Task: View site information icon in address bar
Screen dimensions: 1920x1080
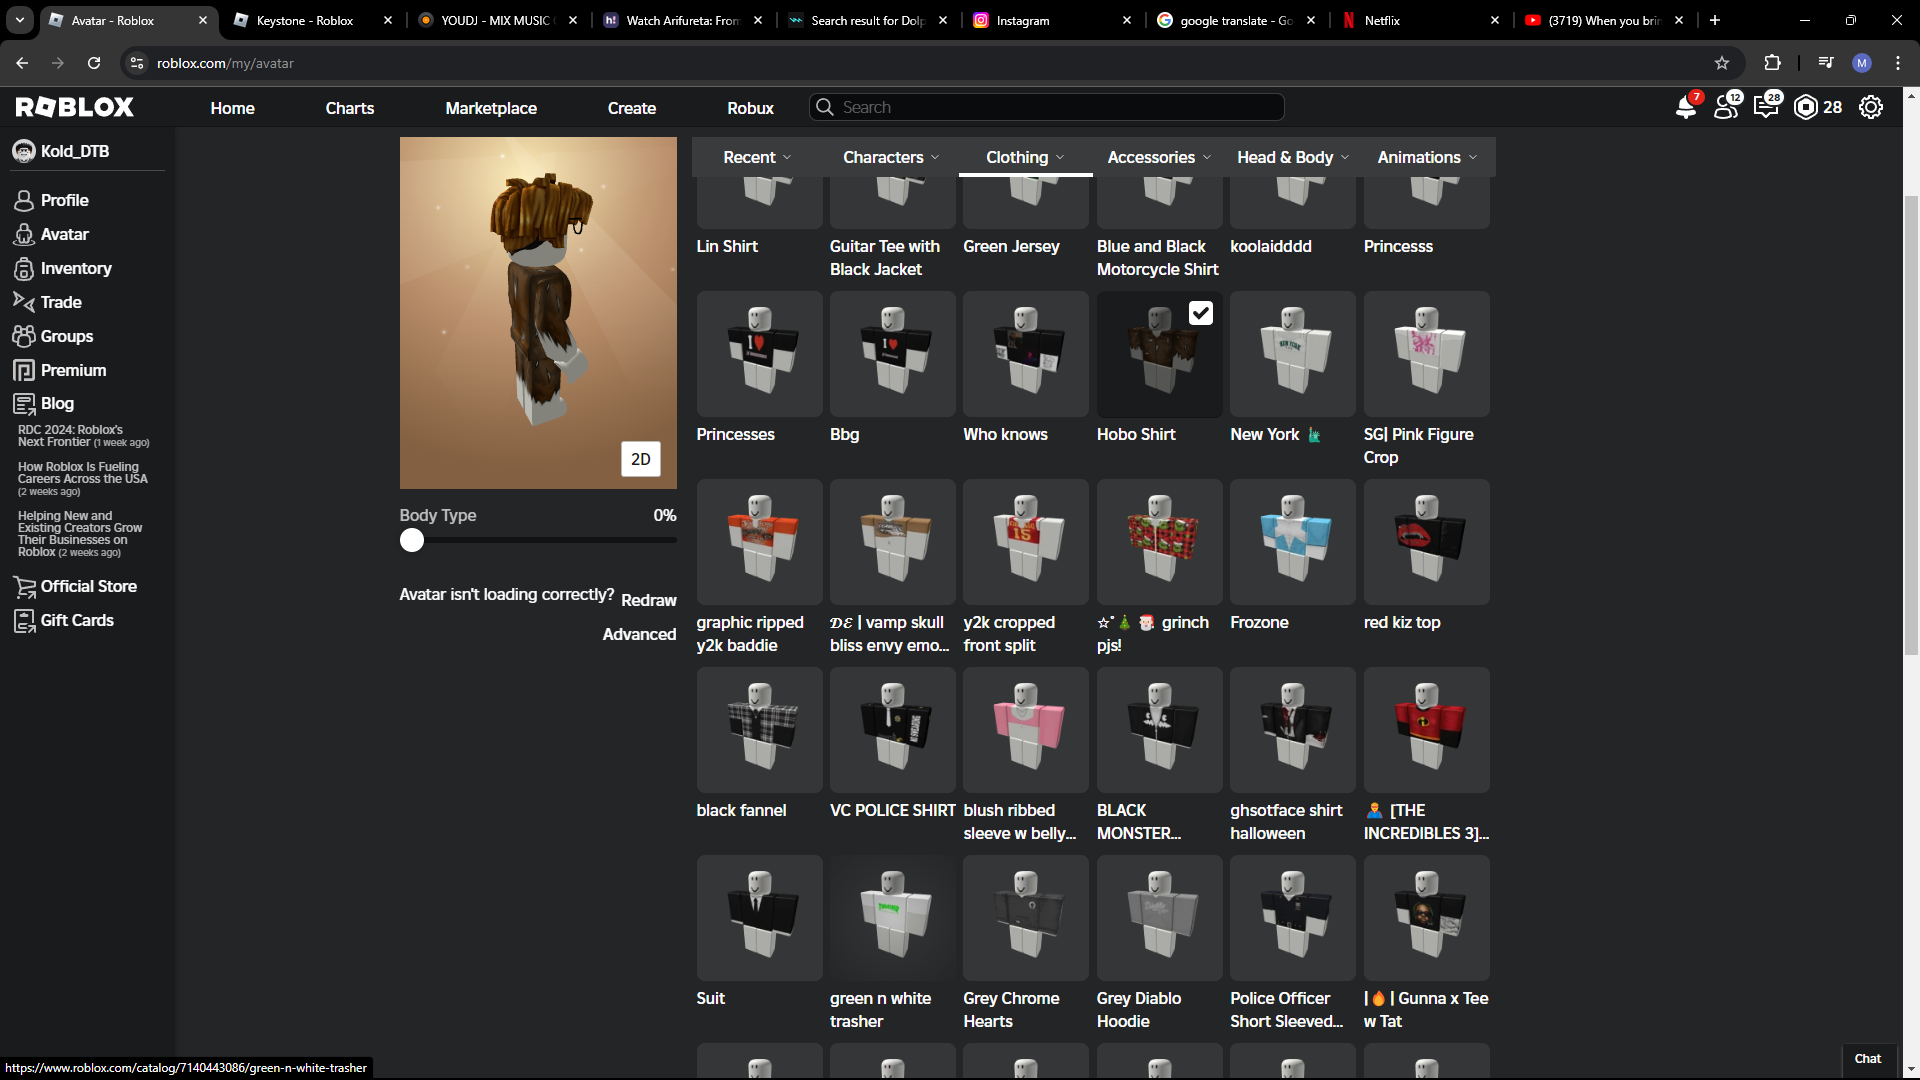Action: (x=138, y=63)
